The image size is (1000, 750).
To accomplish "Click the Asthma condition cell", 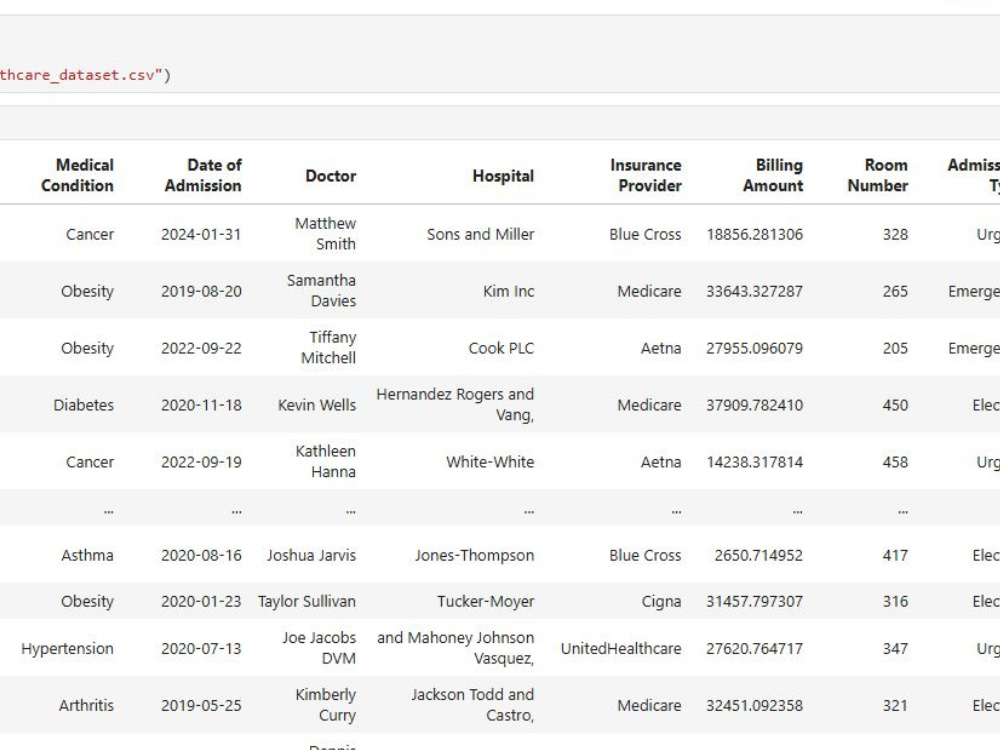I will tap(87, 555).
